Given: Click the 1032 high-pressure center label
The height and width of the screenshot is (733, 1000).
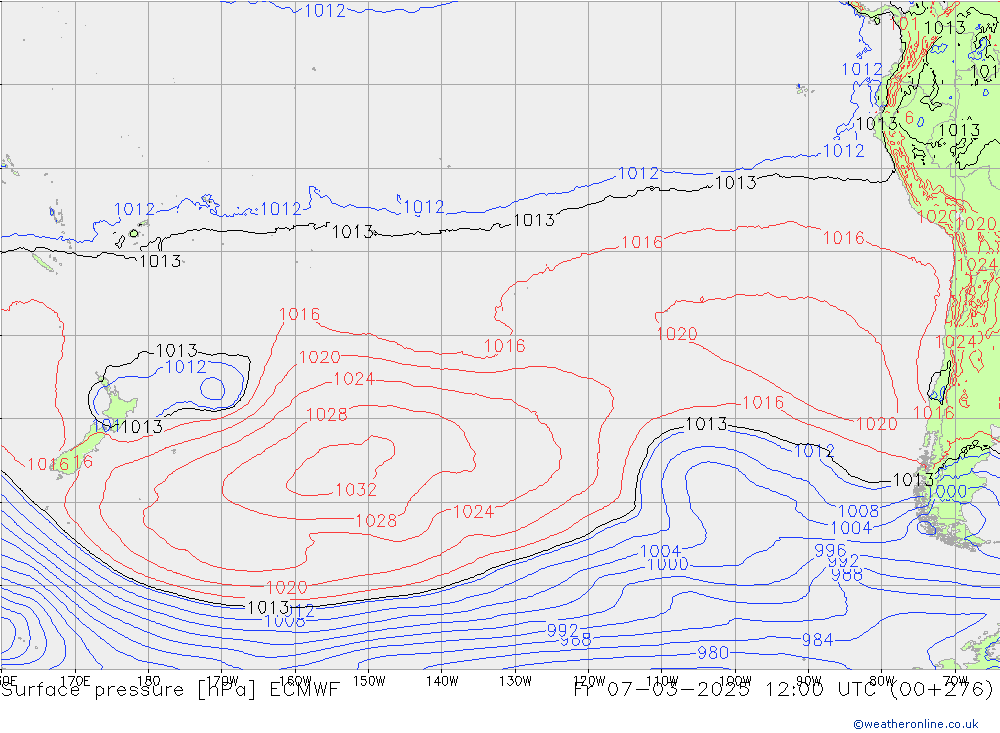Looking at the screenshot, I should 356,489.
